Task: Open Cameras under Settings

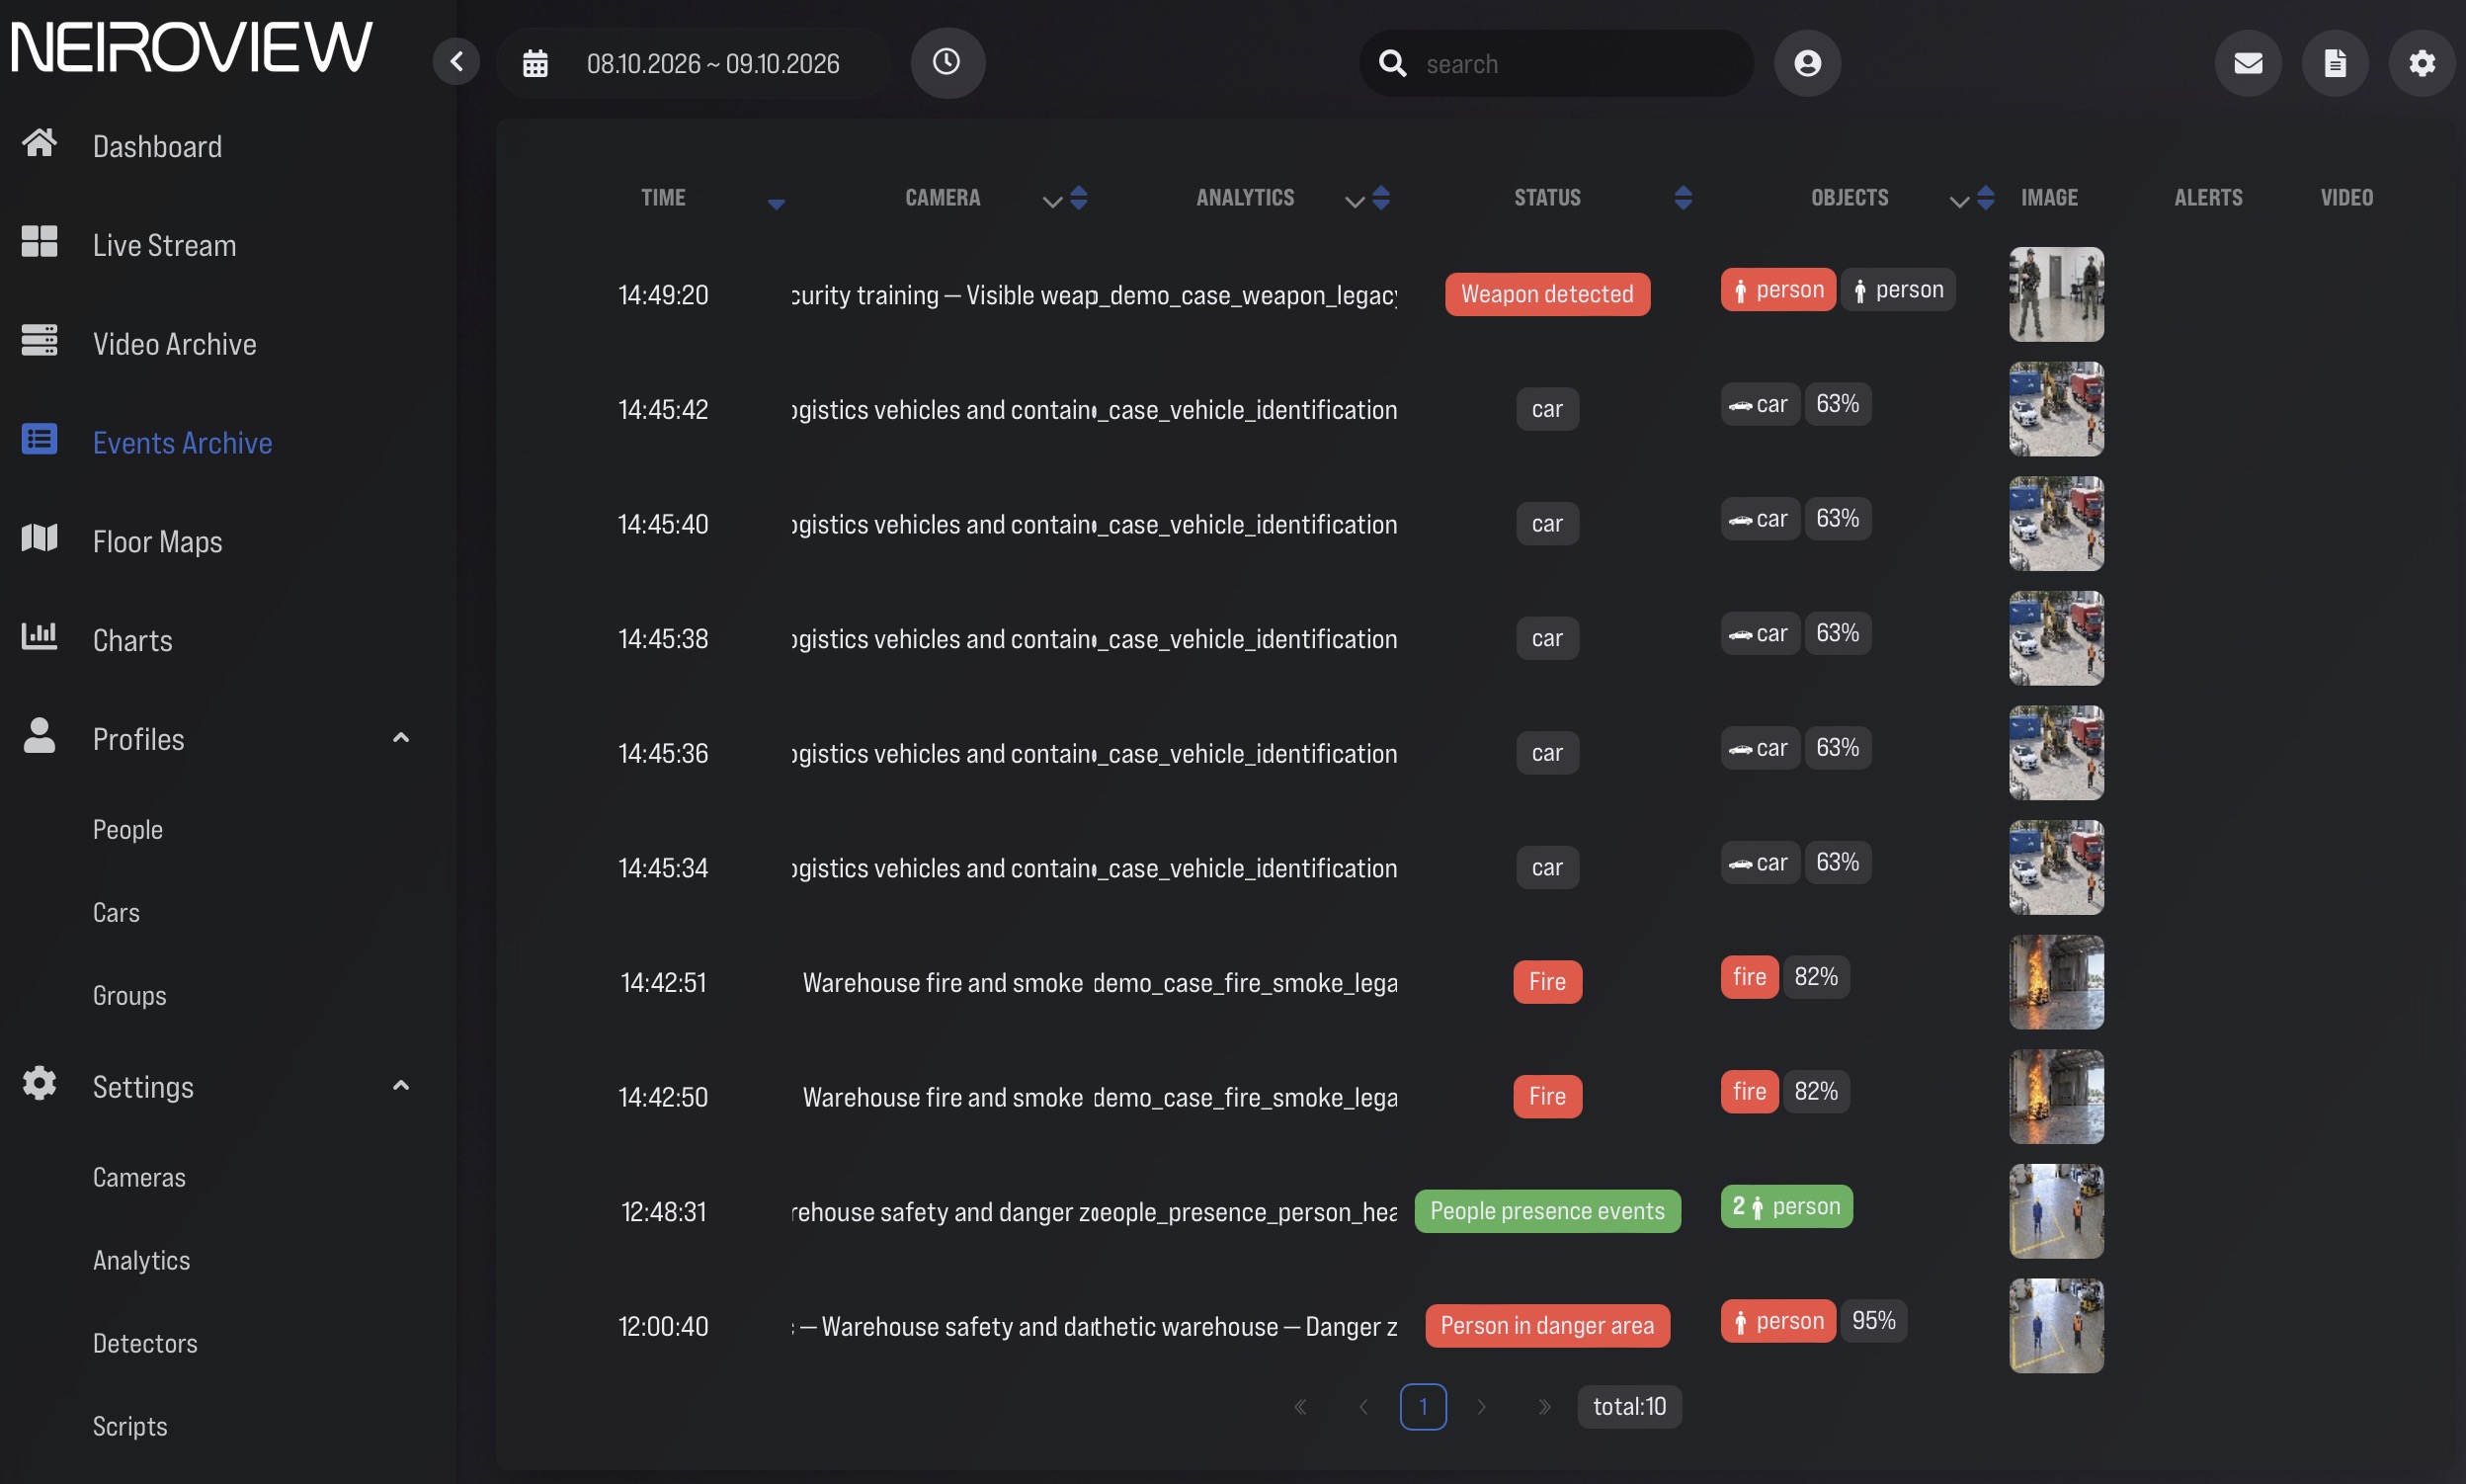Action: click(139, 1178)
